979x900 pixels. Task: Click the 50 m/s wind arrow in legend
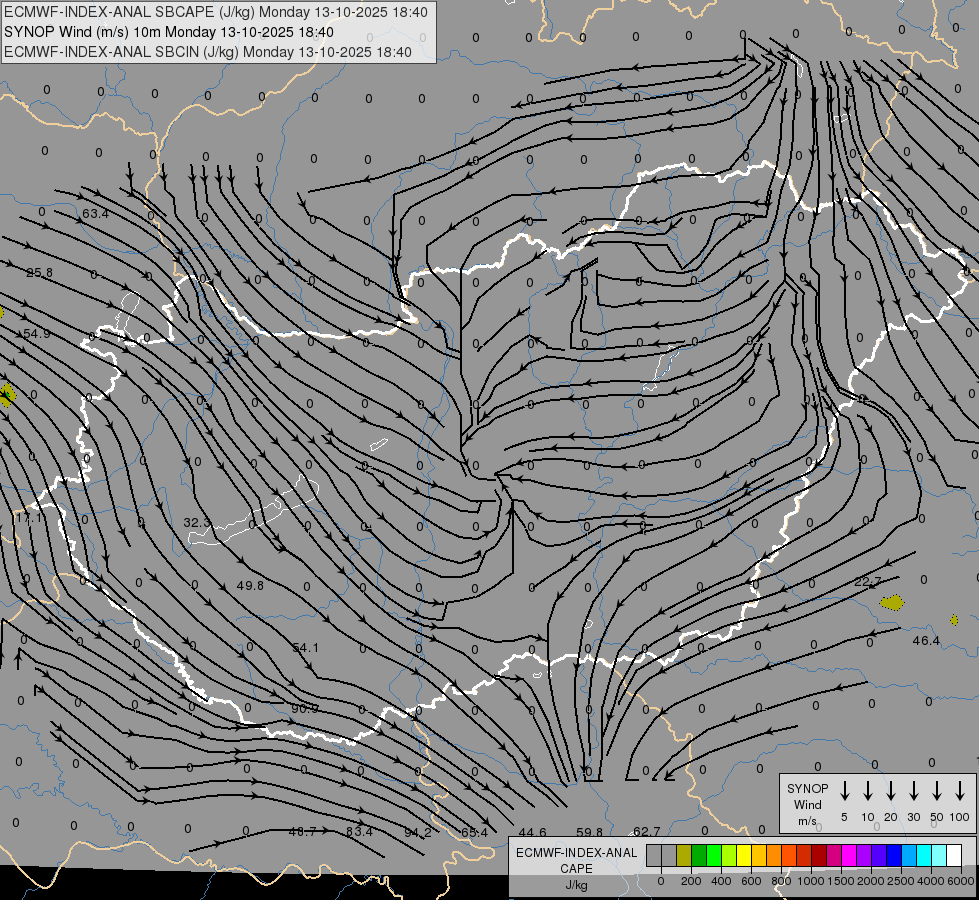(937, 790)
